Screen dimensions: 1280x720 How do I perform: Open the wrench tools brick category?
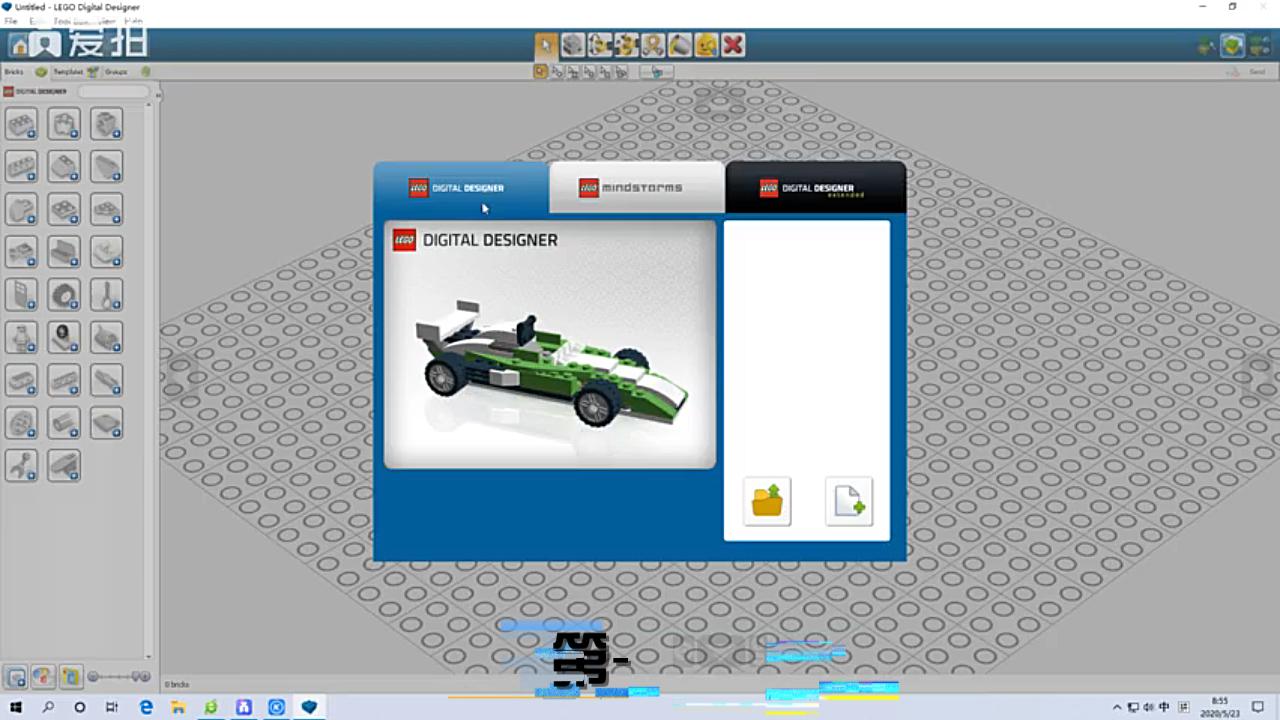[21, 466]
